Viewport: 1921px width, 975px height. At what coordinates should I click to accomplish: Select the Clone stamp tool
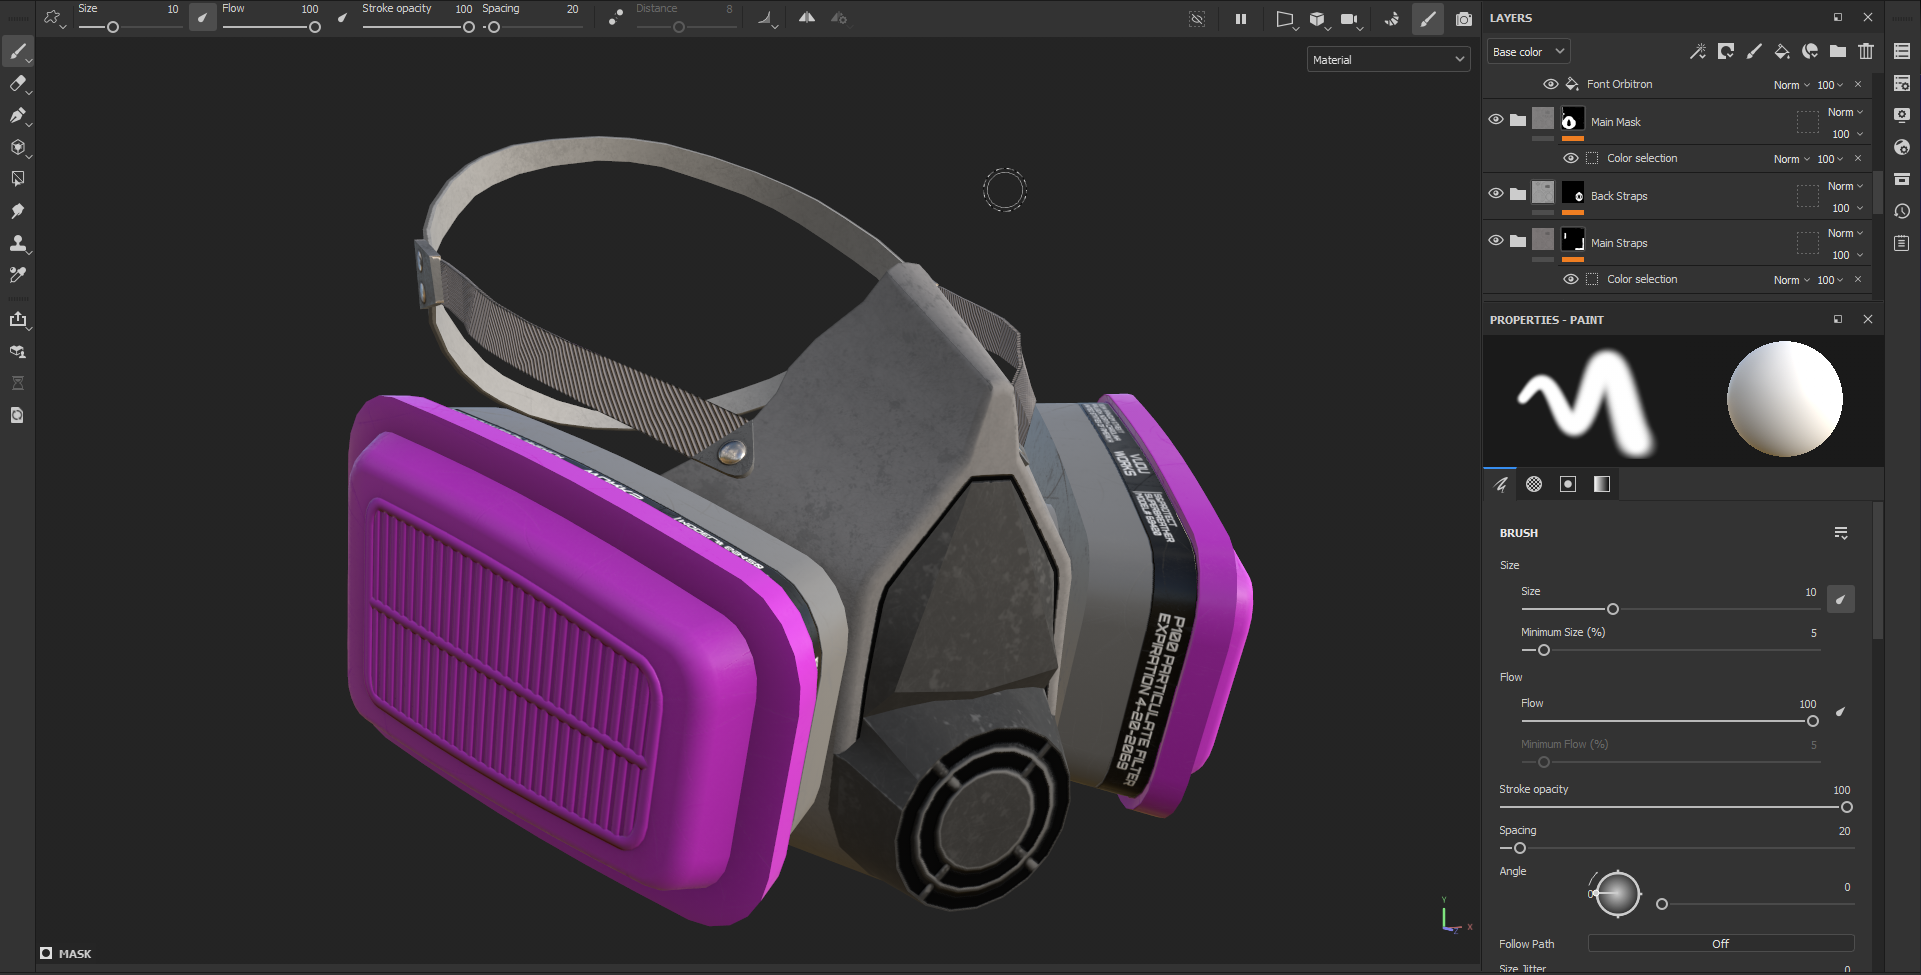(x=17, y=243)
